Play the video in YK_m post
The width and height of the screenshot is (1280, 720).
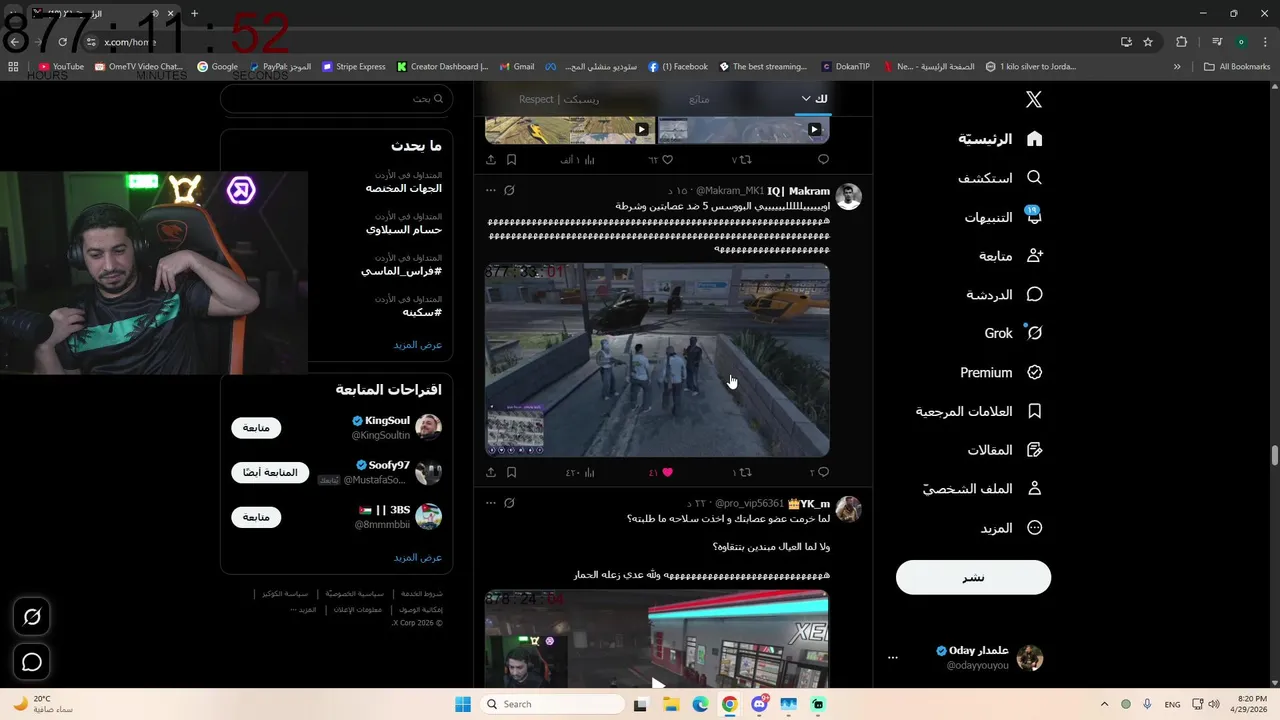tap(657, 684)
